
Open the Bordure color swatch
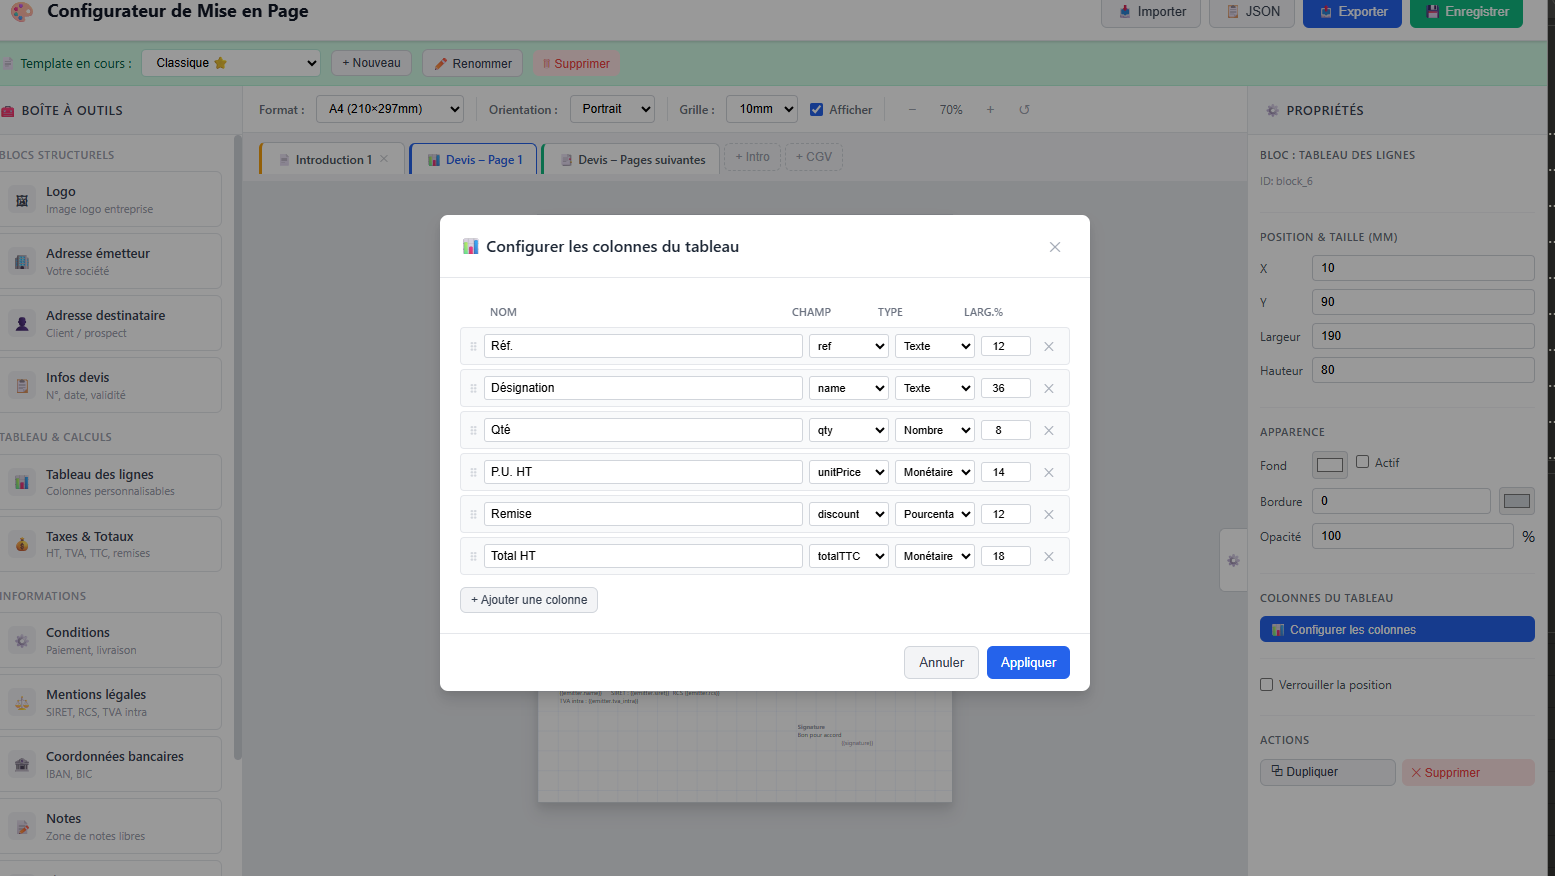1516,501
